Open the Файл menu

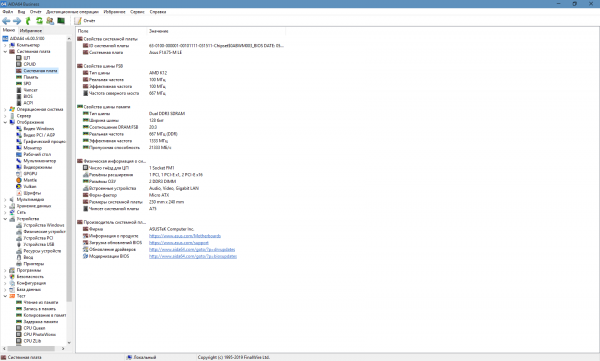(x=8, y=12)
